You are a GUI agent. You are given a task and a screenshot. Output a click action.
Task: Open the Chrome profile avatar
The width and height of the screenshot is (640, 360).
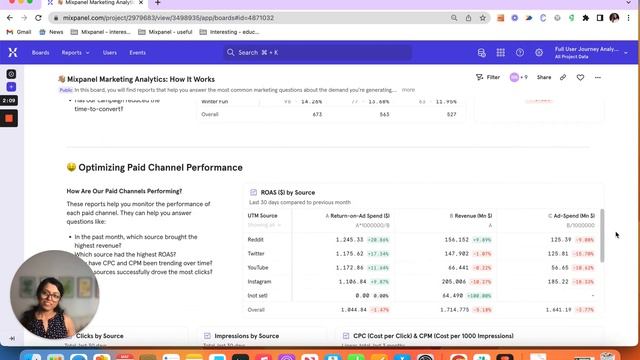(614, 18)
